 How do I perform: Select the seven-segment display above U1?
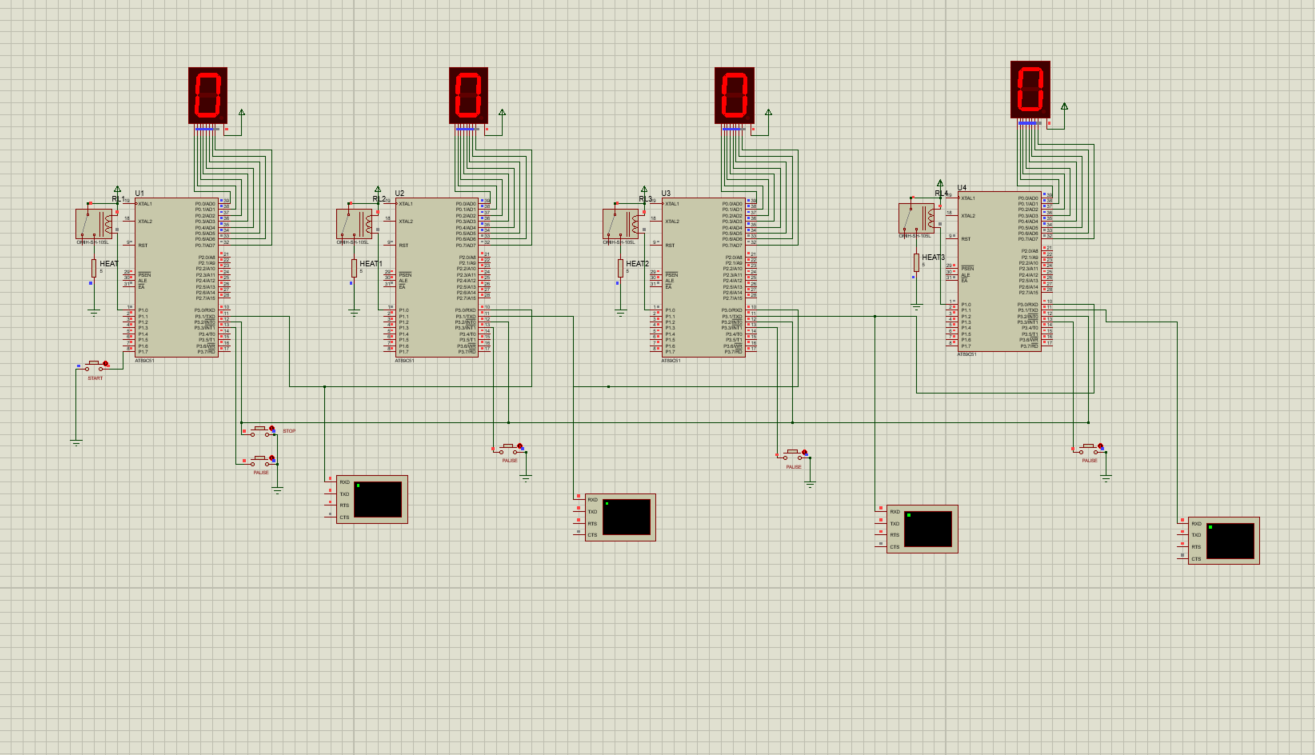(x=208, y=96)
